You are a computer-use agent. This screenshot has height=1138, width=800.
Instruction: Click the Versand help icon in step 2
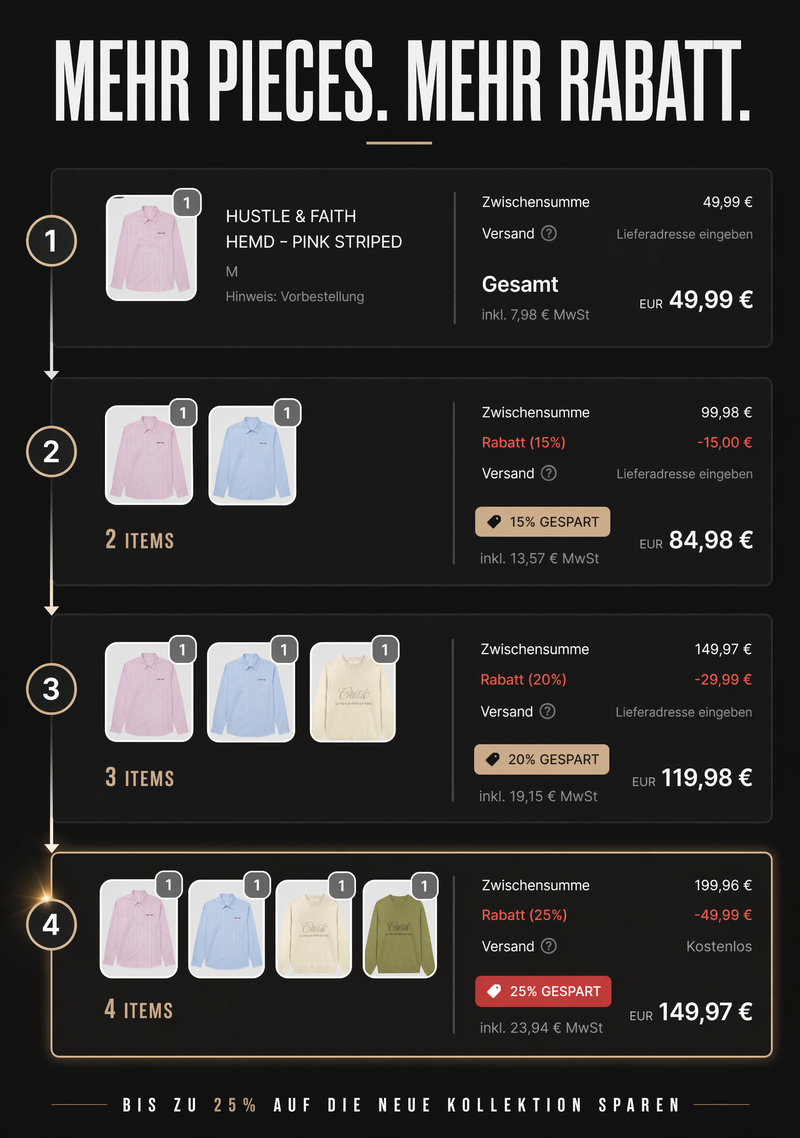[x=549, y=474]
